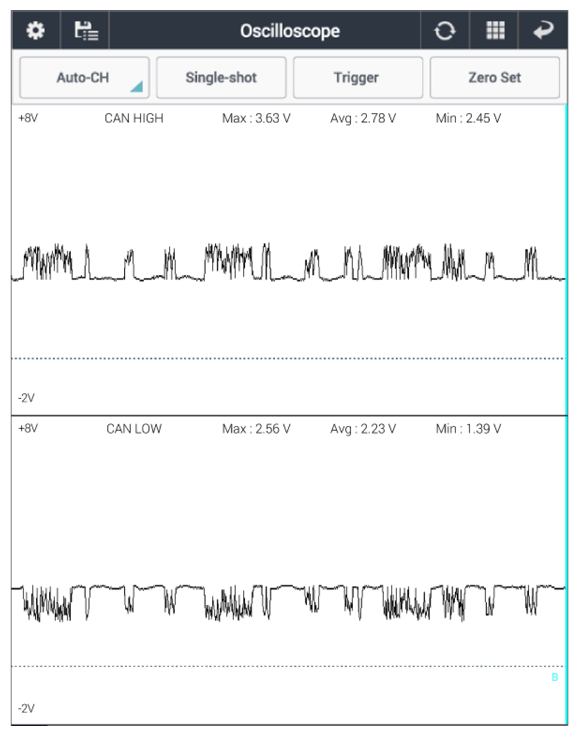Click the back return arrow icon
This screenshot has width=578, height=735.
coord(543,31)
